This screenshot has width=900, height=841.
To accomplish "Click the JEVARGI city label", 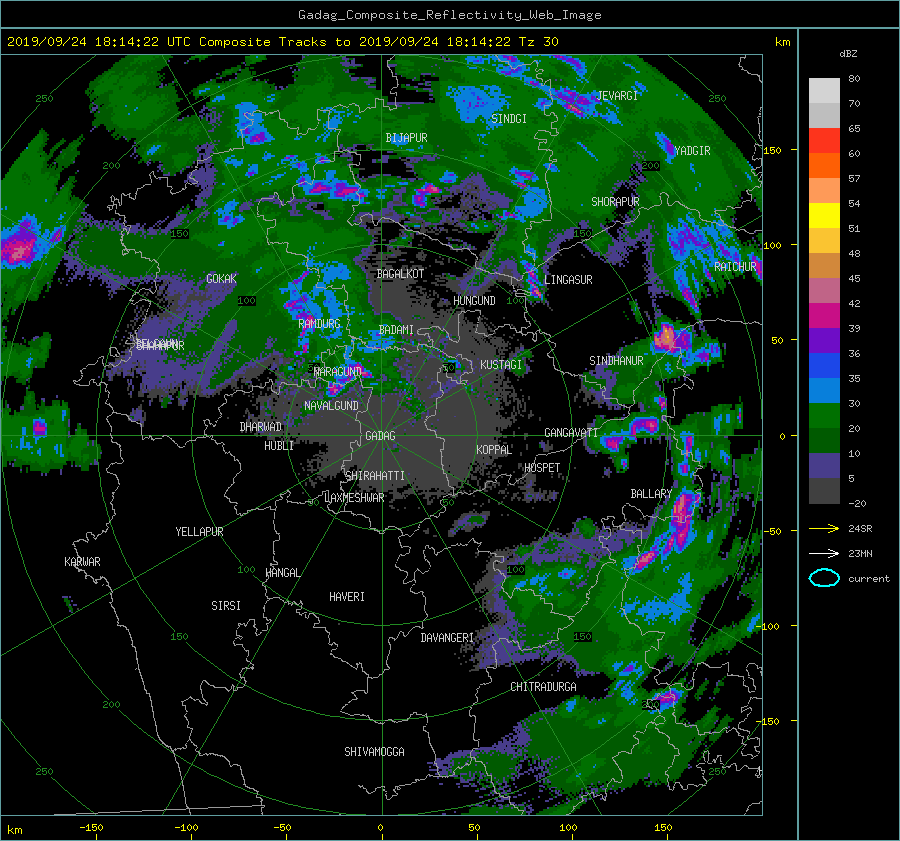I will tap(617, 96).
